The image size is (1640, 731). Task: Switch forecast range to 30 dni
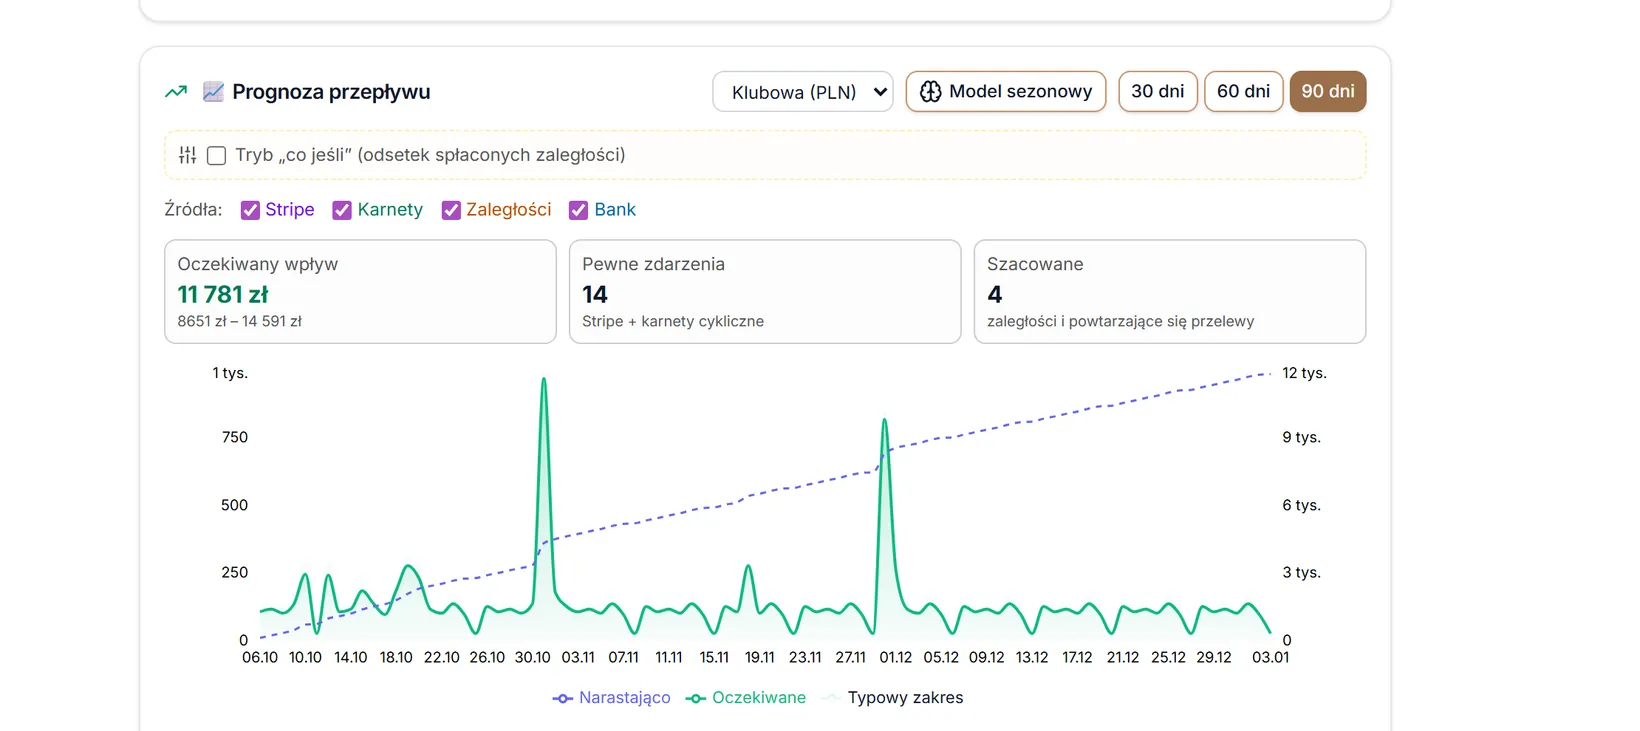point(1158,92)
